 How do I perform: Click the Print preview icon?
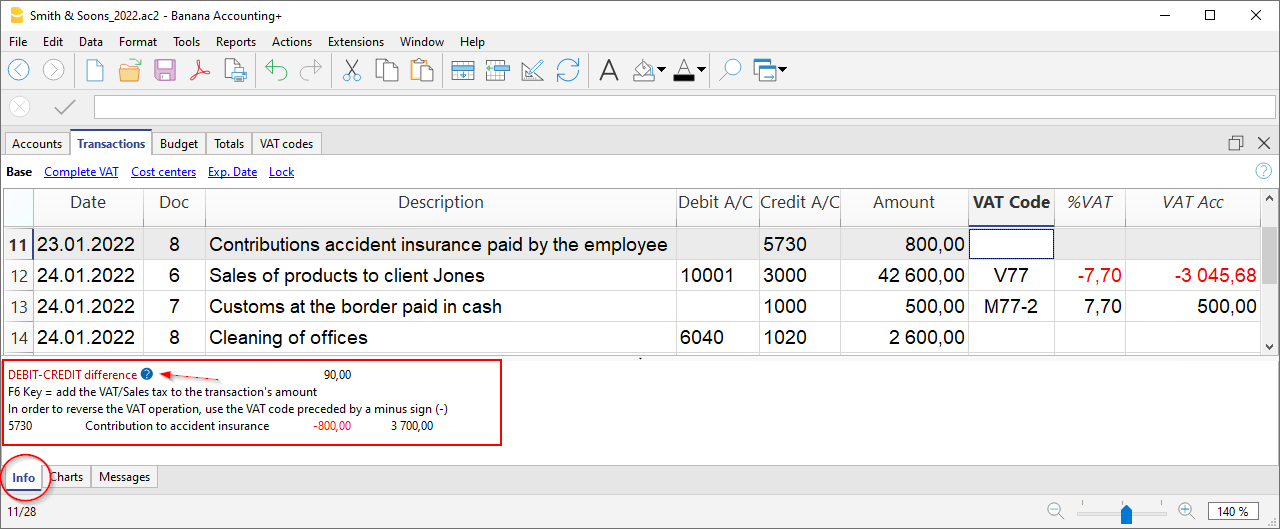pos(235,70)
